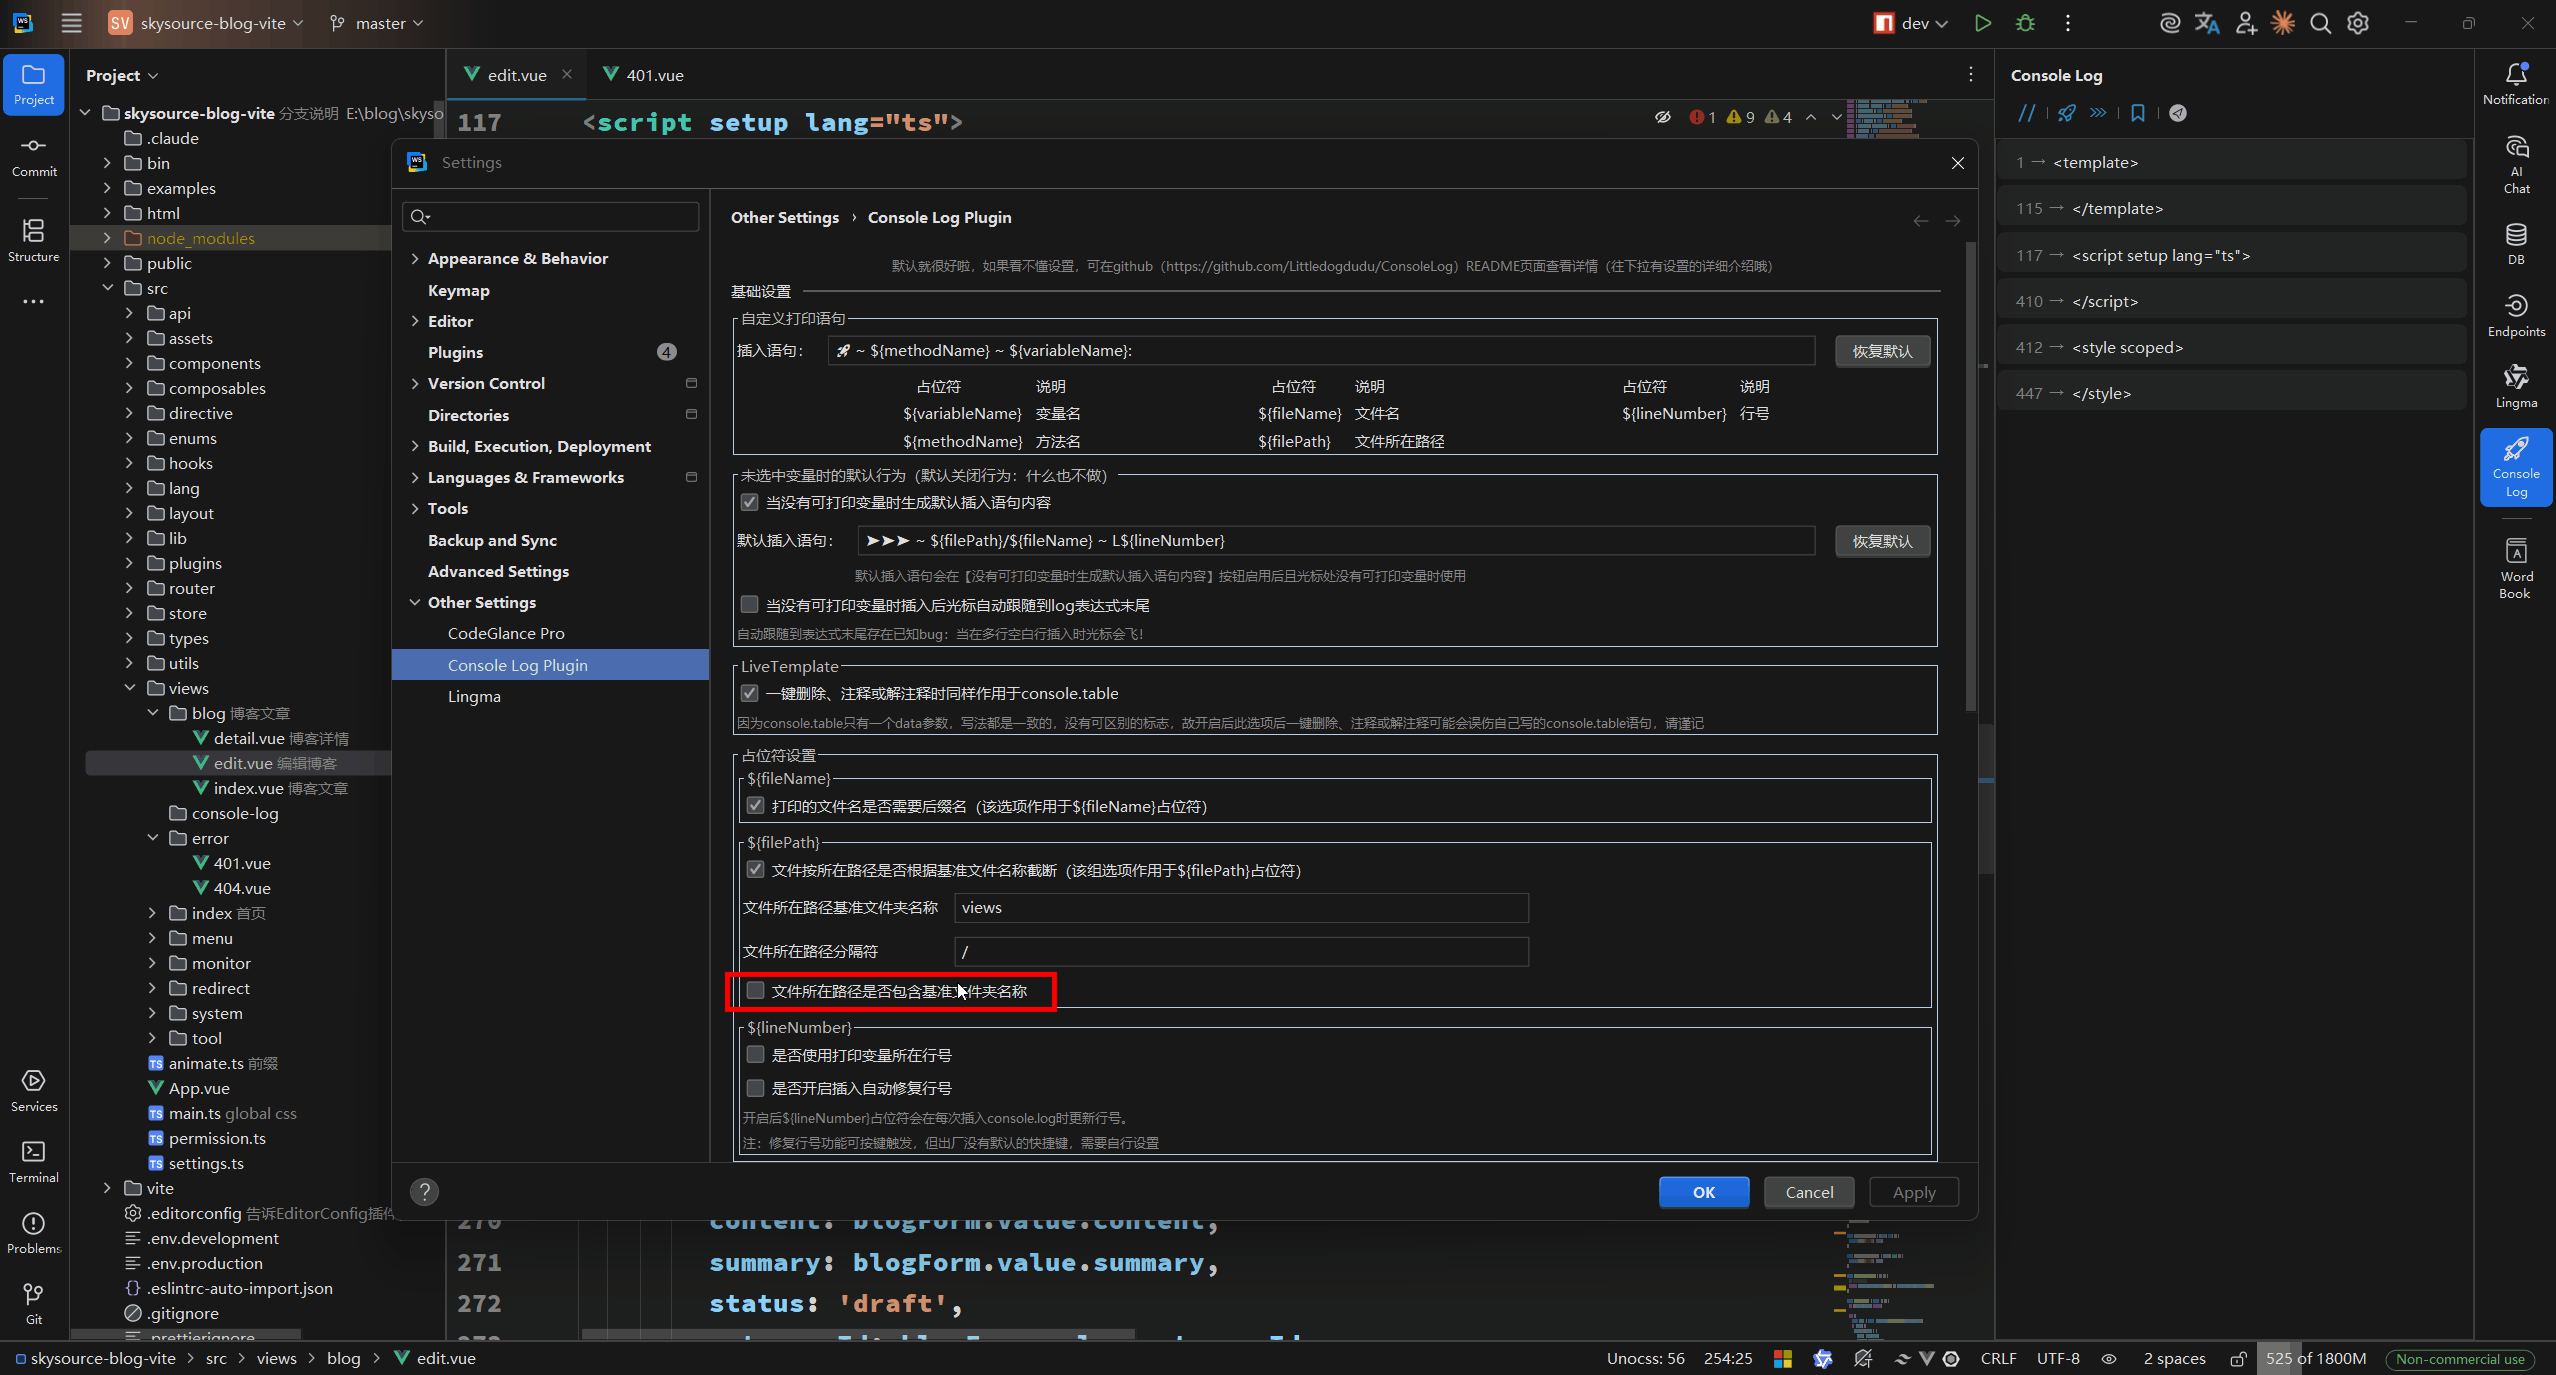Viewport: 2556px width, 1375px height.
Task: Open the Endpoints panel
Action: [2516, 315]
